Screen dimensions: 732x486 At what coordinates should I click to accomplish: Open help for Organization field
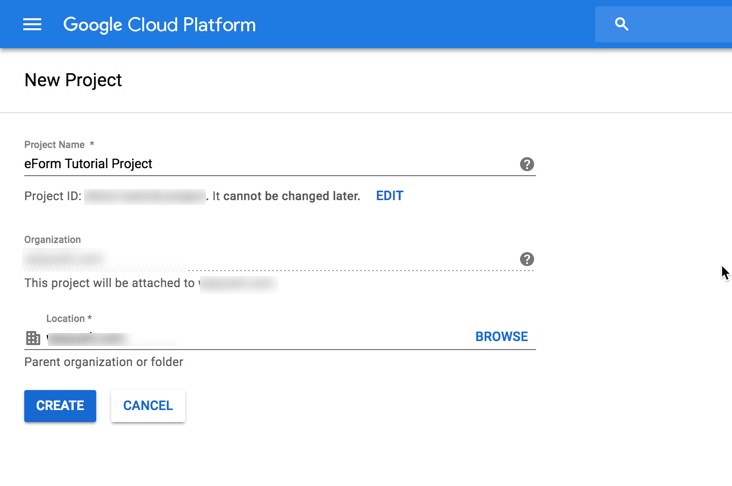(527, 259)
